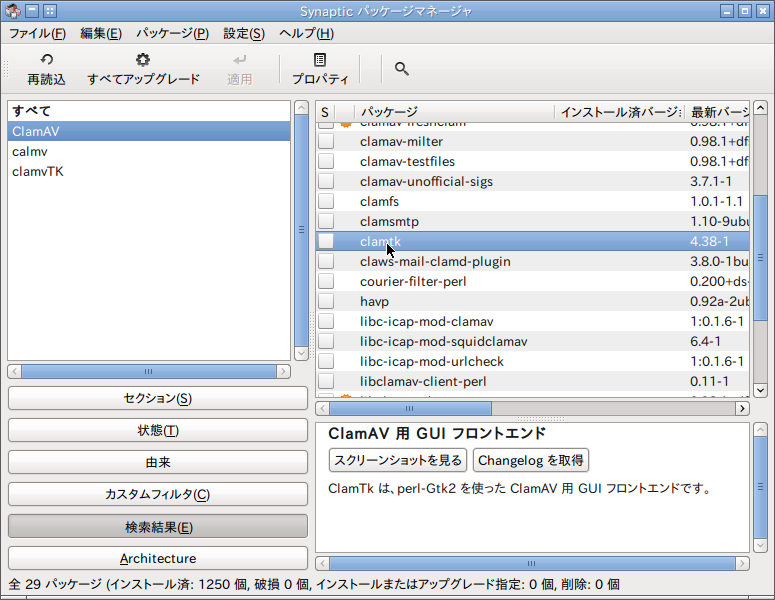775x600 pixels.
Task: Click the window shade button beside the app icon
Action: 32,10
